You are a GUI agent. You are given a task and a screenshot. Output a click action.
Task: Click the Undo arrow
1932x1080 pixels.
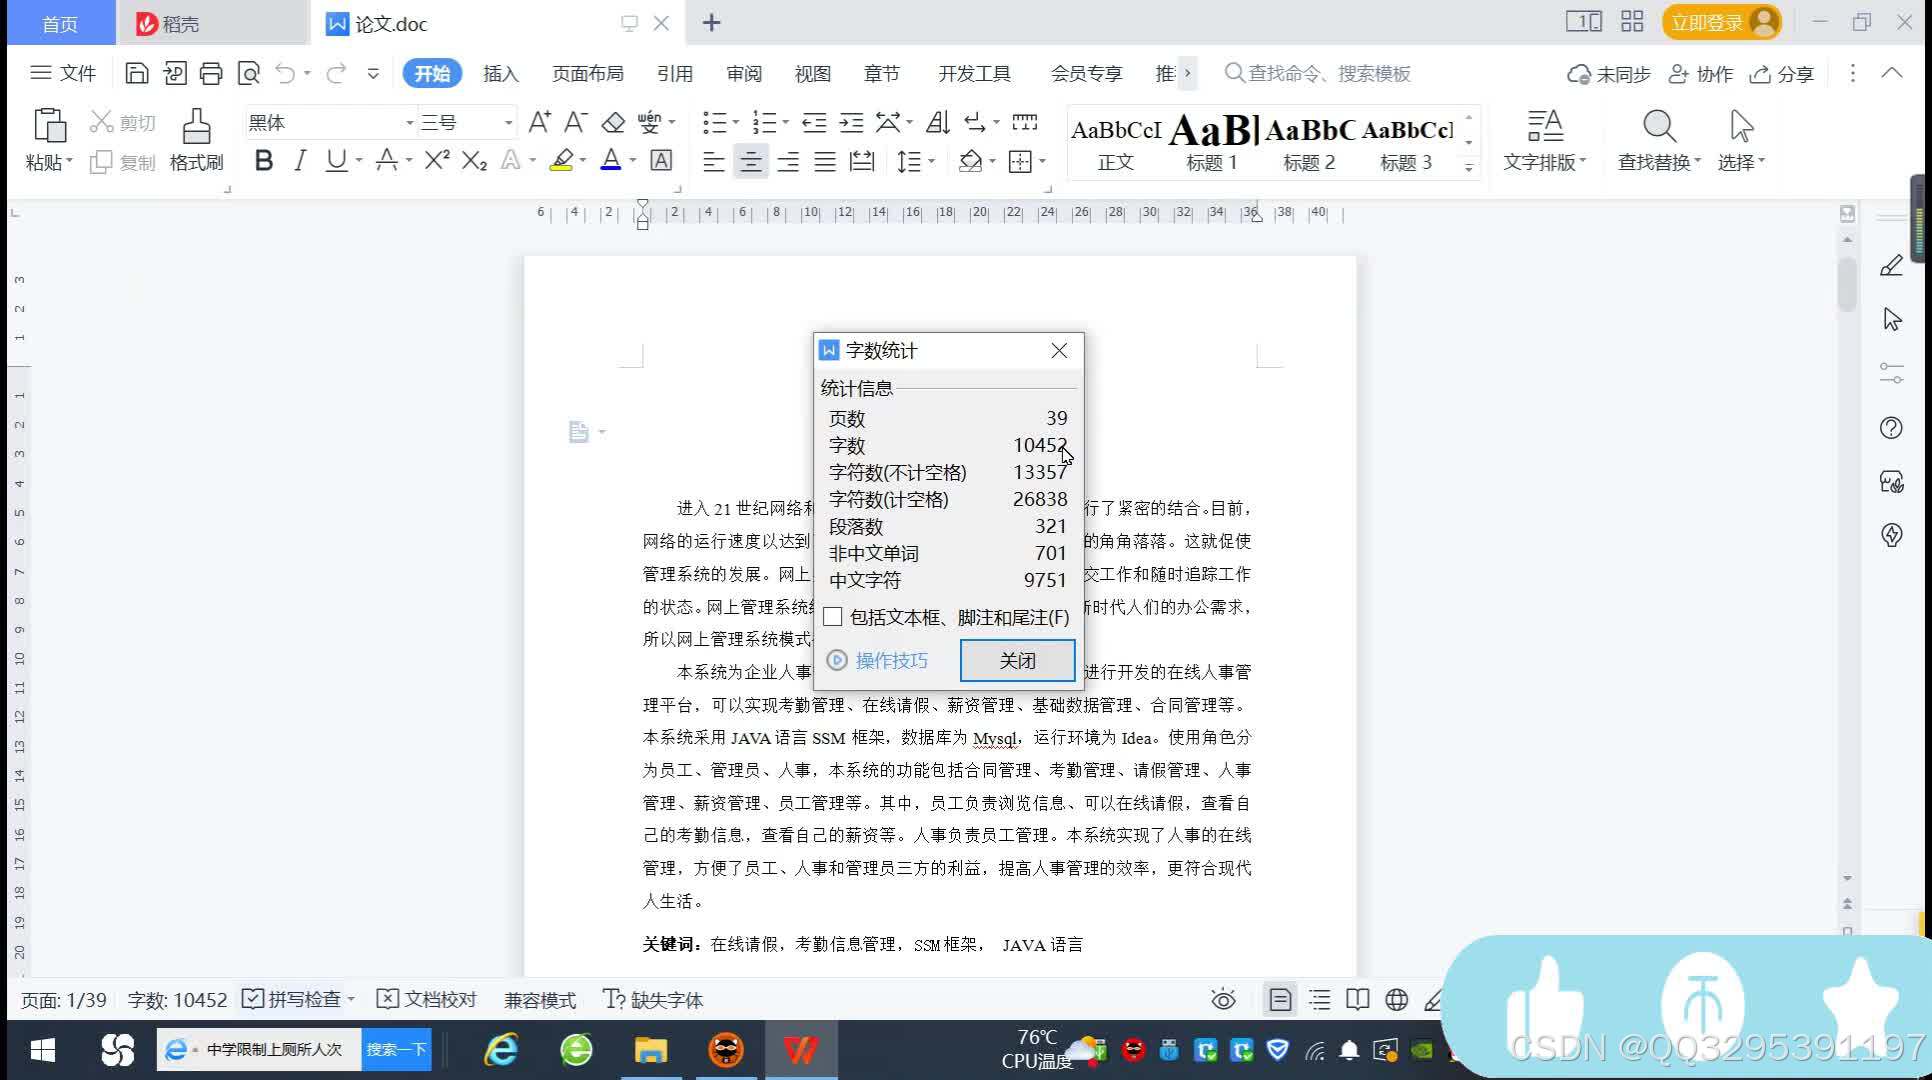tap(285, 73)
